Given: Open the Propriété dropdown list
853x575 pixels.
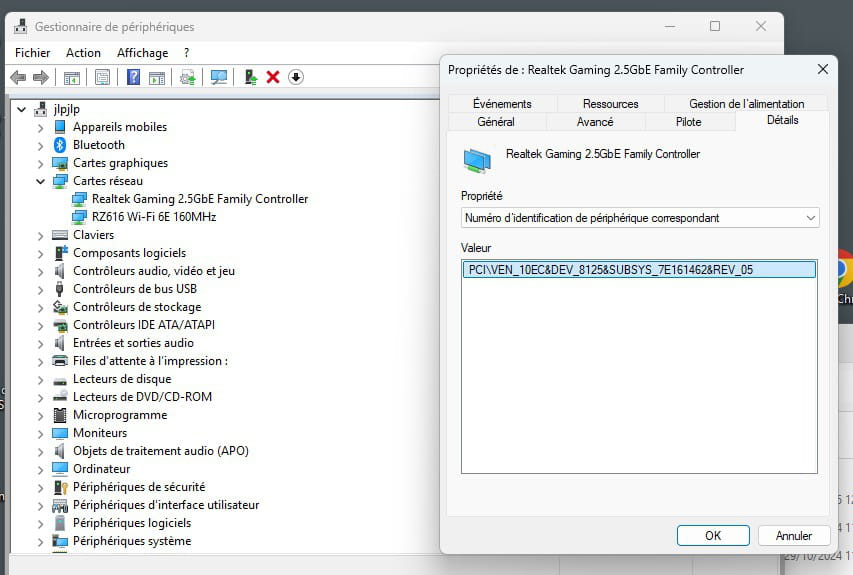Looking at the screenshot, I should point(640,218).
